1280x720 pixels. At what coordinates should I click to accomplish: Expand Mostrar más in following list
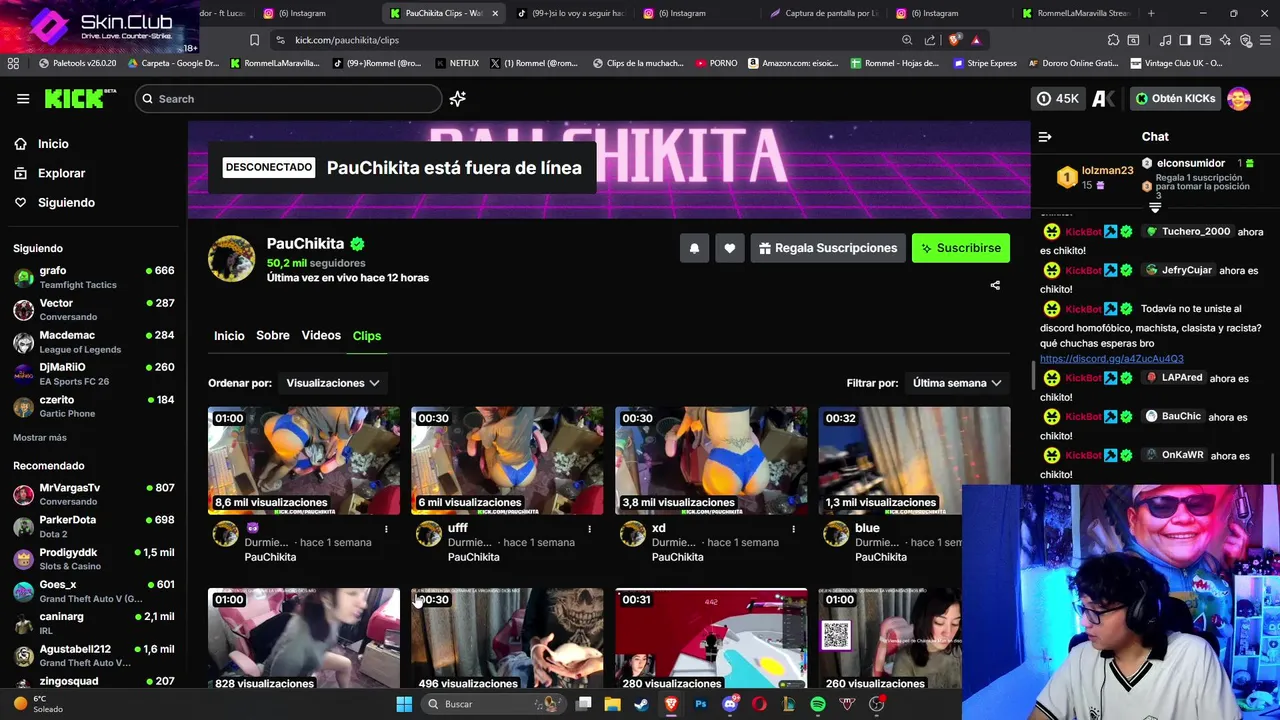tap(40, 438)
